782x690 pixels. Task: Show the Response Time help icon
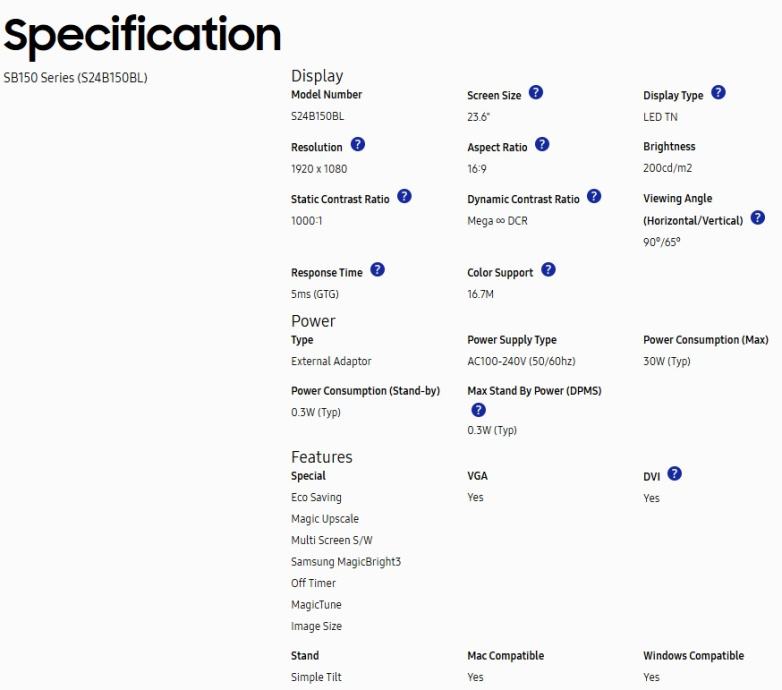[378, 270]
